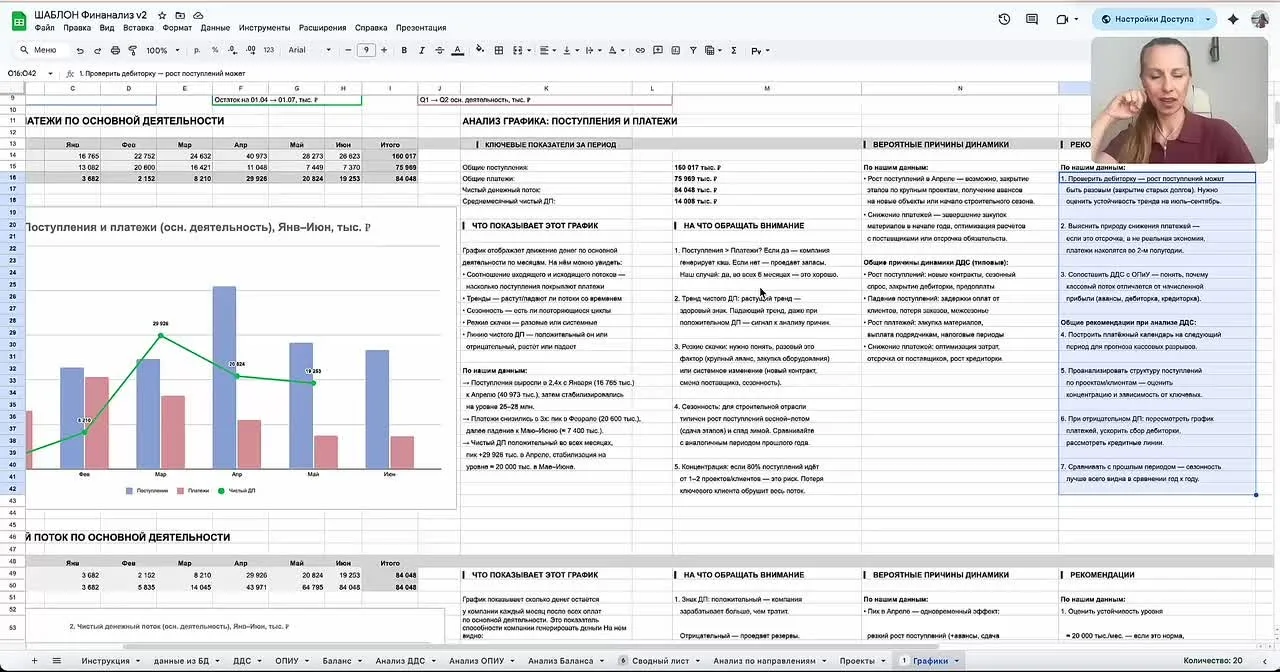Merge the selected cells
1280x672 pixels.
518,50
